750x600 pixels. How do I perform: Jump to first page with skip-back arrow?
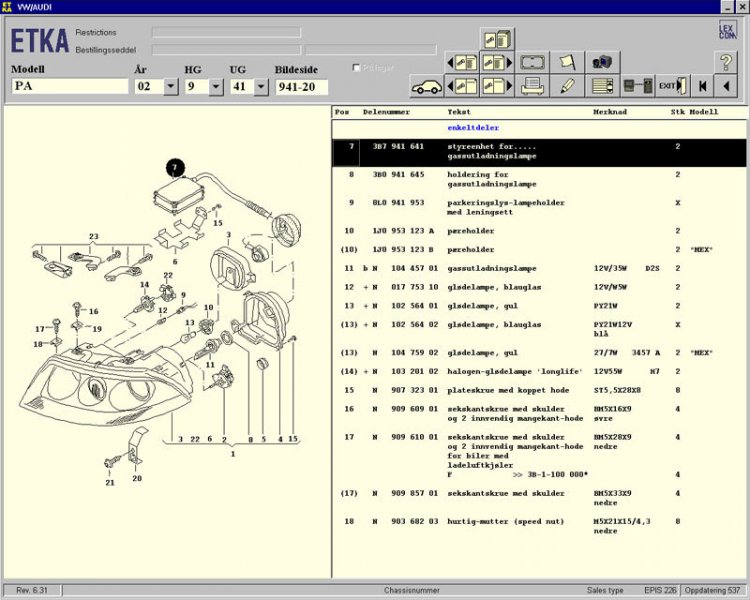703,86
